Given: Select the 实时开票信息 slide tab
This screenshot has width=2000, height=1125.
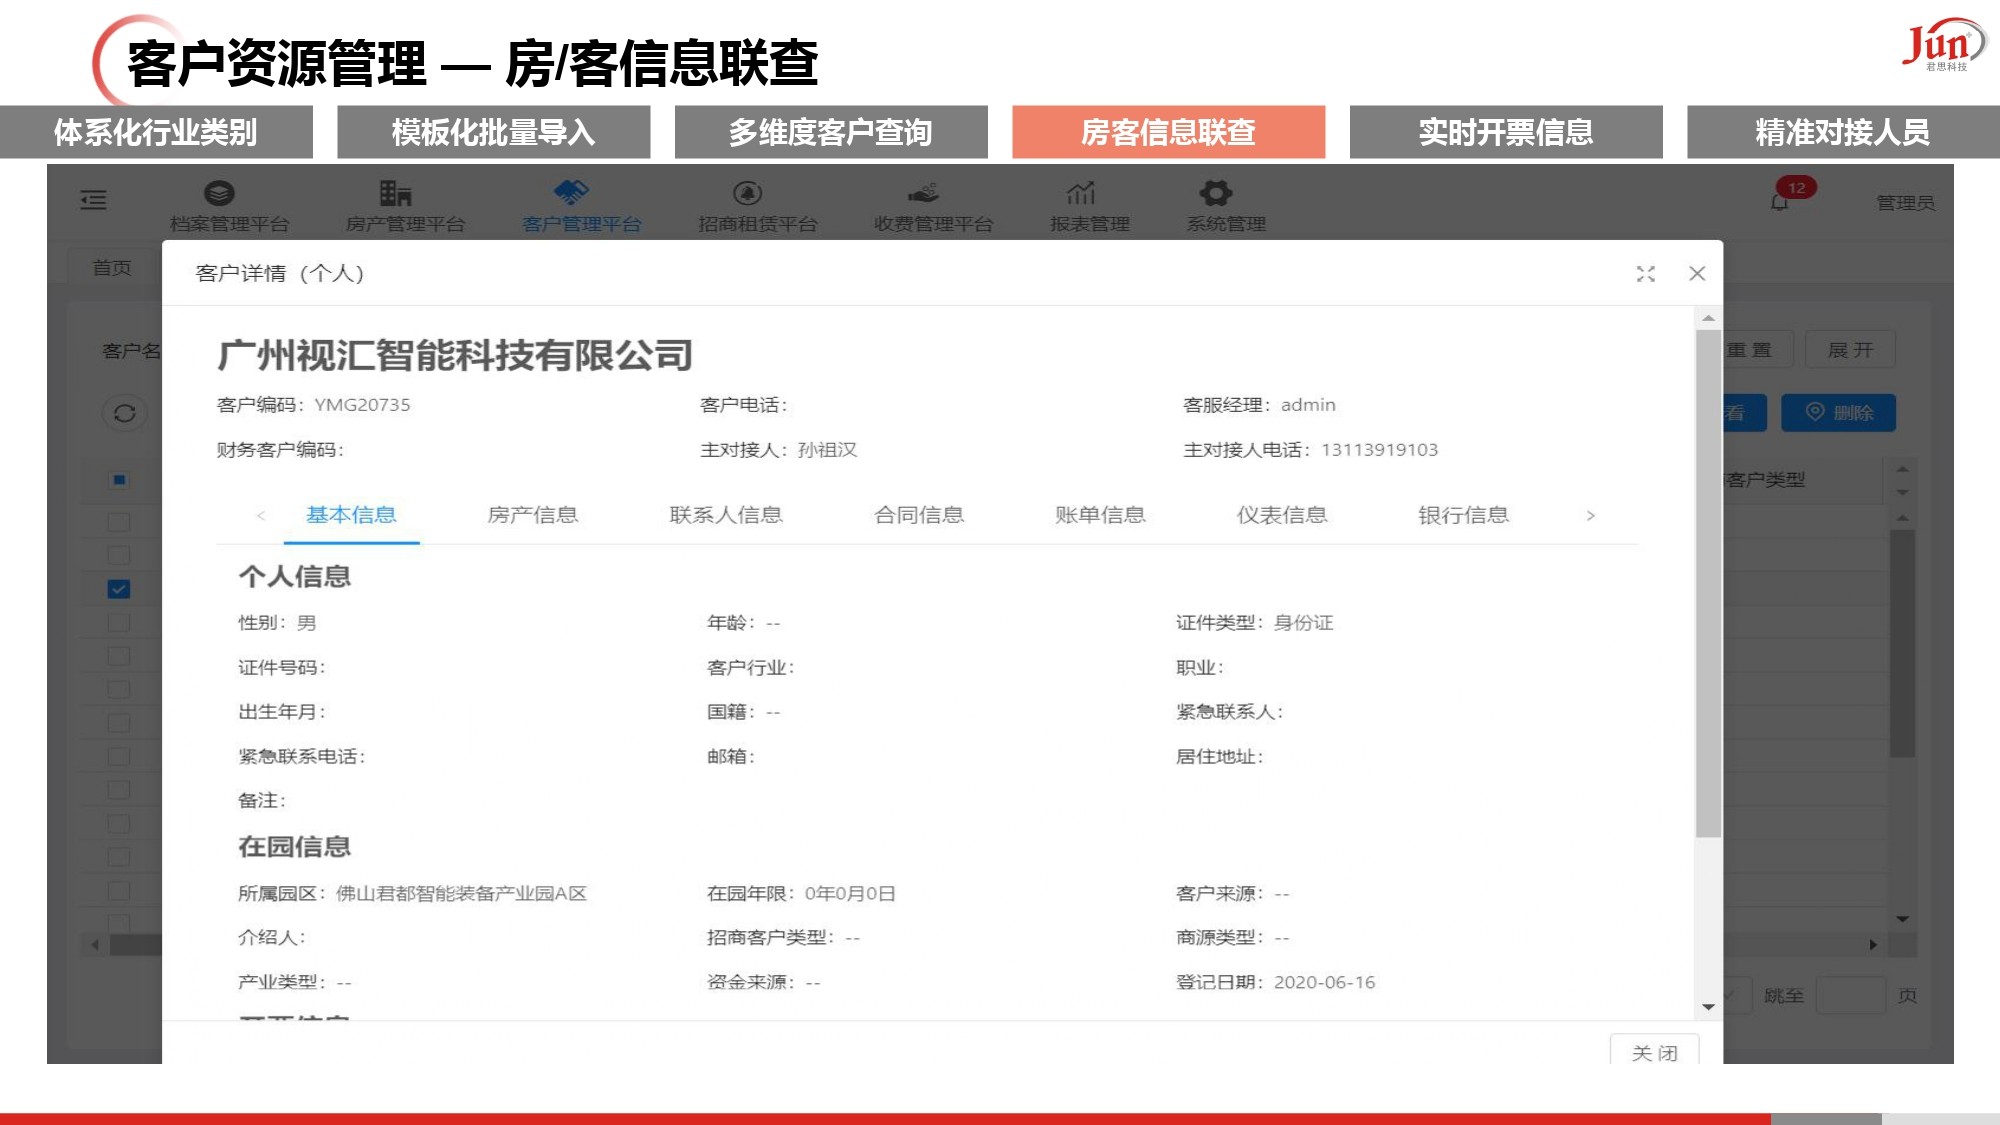Looking at the screenshot, I should pyautogui.click(x=1506, y=132).
